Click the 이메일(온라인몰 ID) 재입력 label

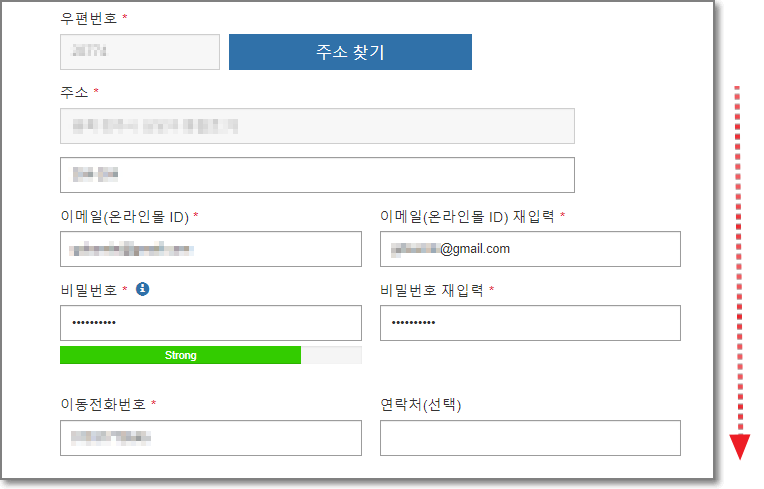pos(467,216)
